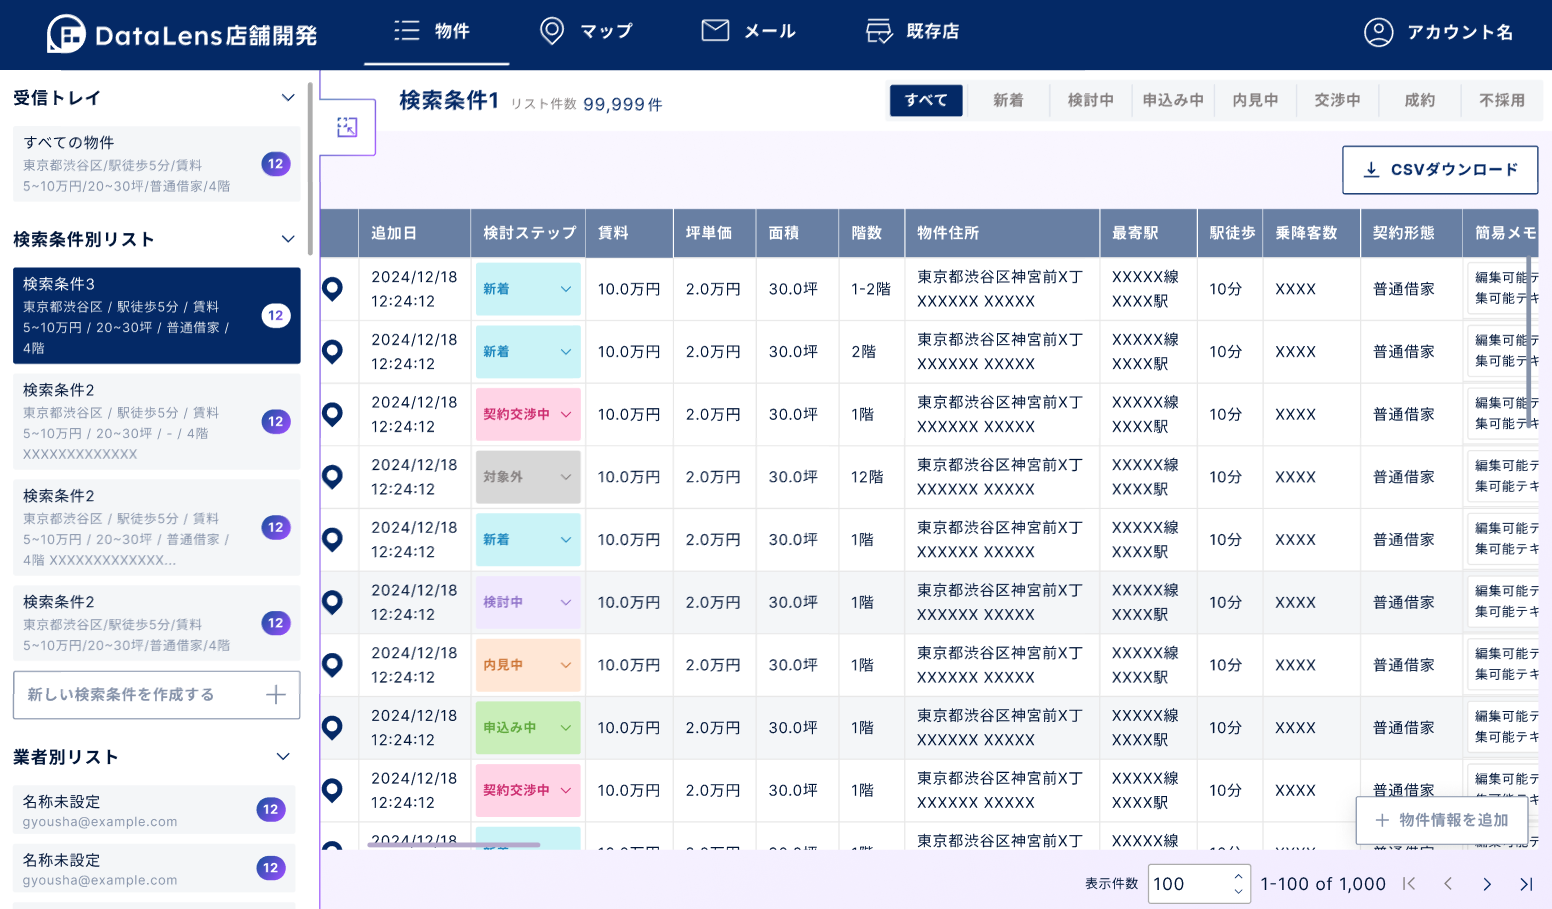Image resolution: width=1552 pixels, height=909 pixels.
Task: Click the envelope icon next to メール
Action: coord(714,30)
